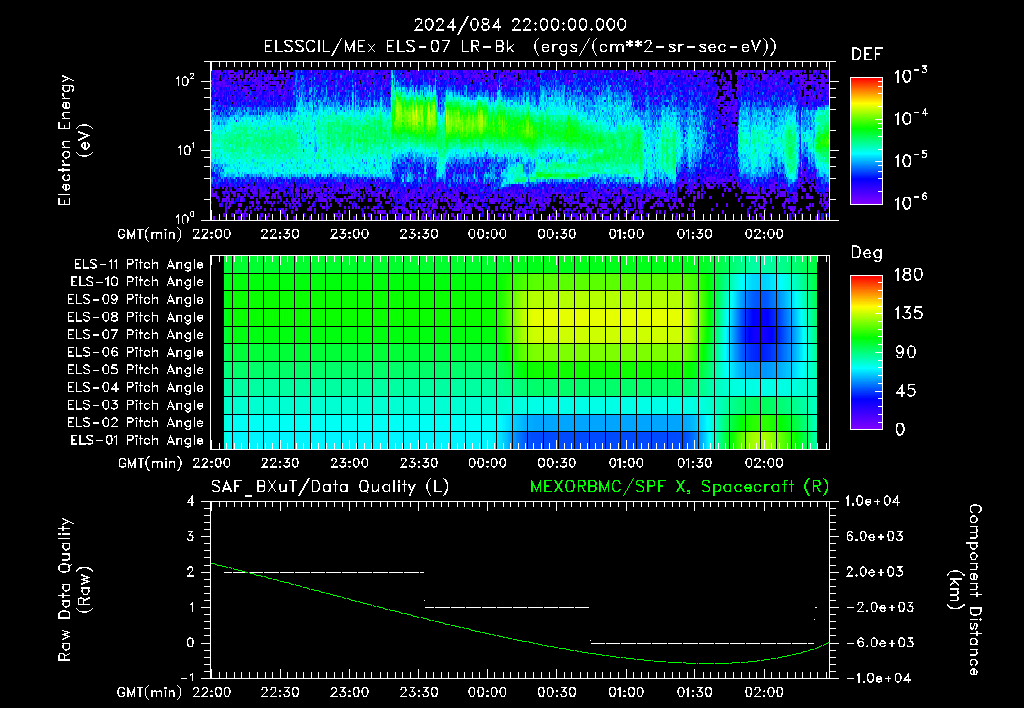The image size is (1024, 708).
Task: Select the ELS-02 Pitch Angle row label
Action: (136, 423)
